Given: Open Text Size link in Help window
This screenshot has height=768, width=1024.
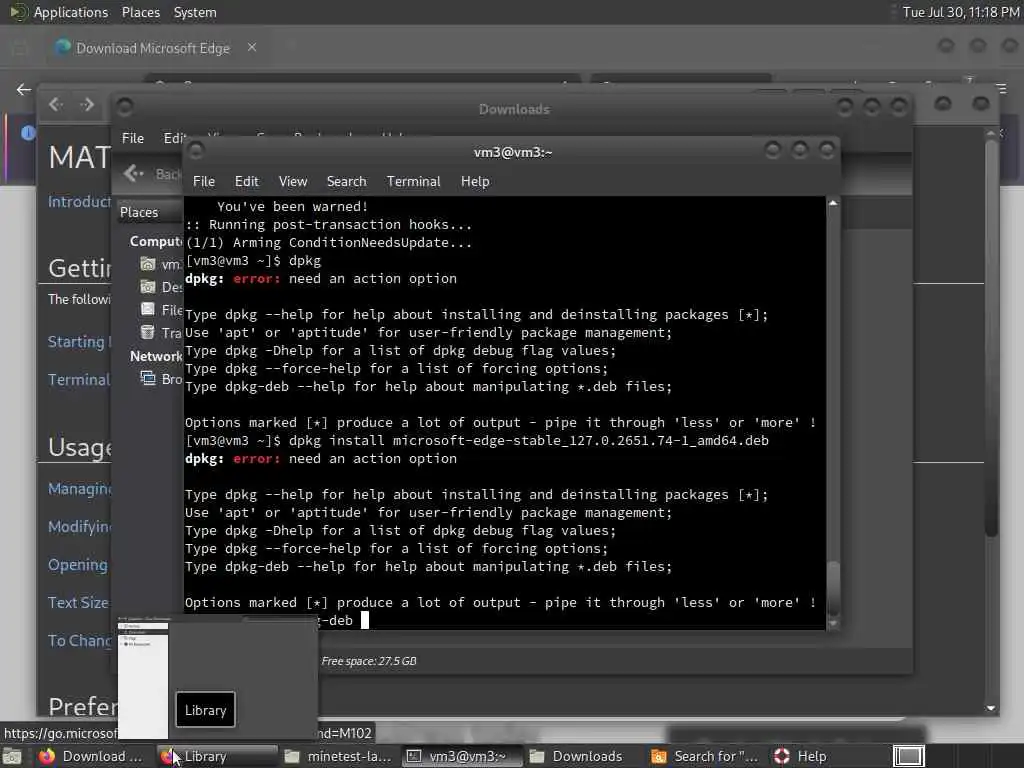Looking at the screenshot, I should pyautogui.click(x=78, y=603).
